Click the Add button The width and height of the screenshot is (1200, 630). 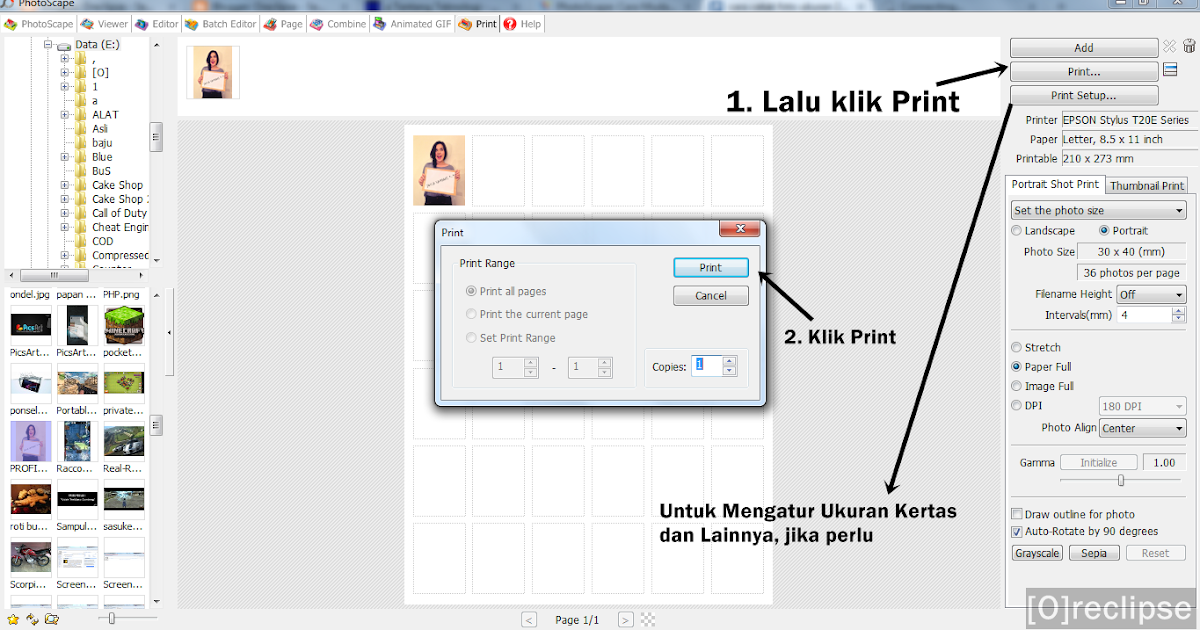(1084, 48)
